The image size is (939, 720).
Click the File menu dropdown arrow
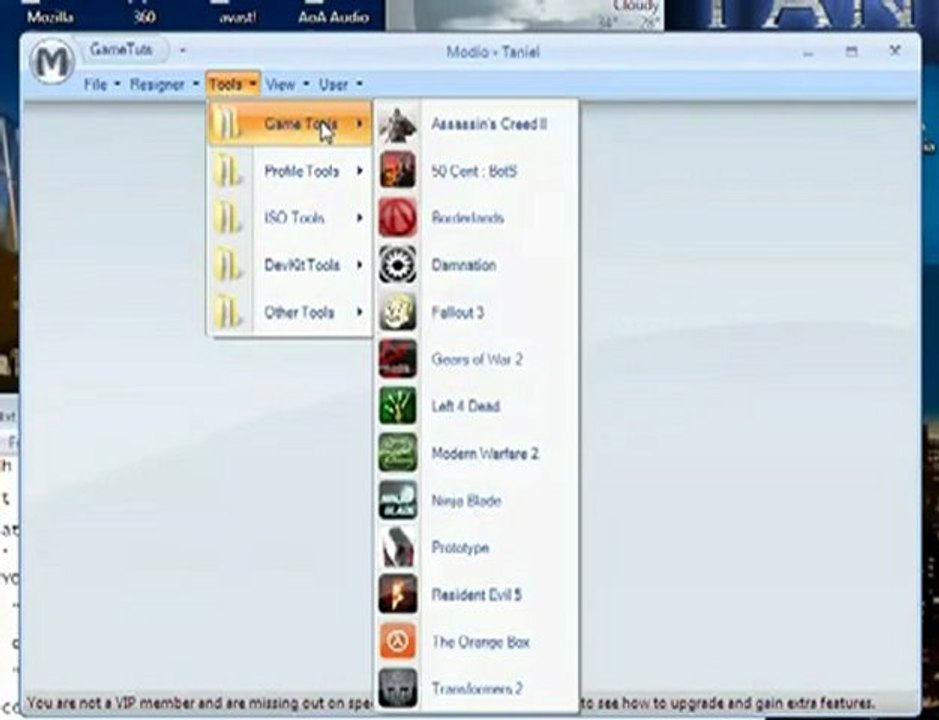pyautogui.click(x=117, y=84)
